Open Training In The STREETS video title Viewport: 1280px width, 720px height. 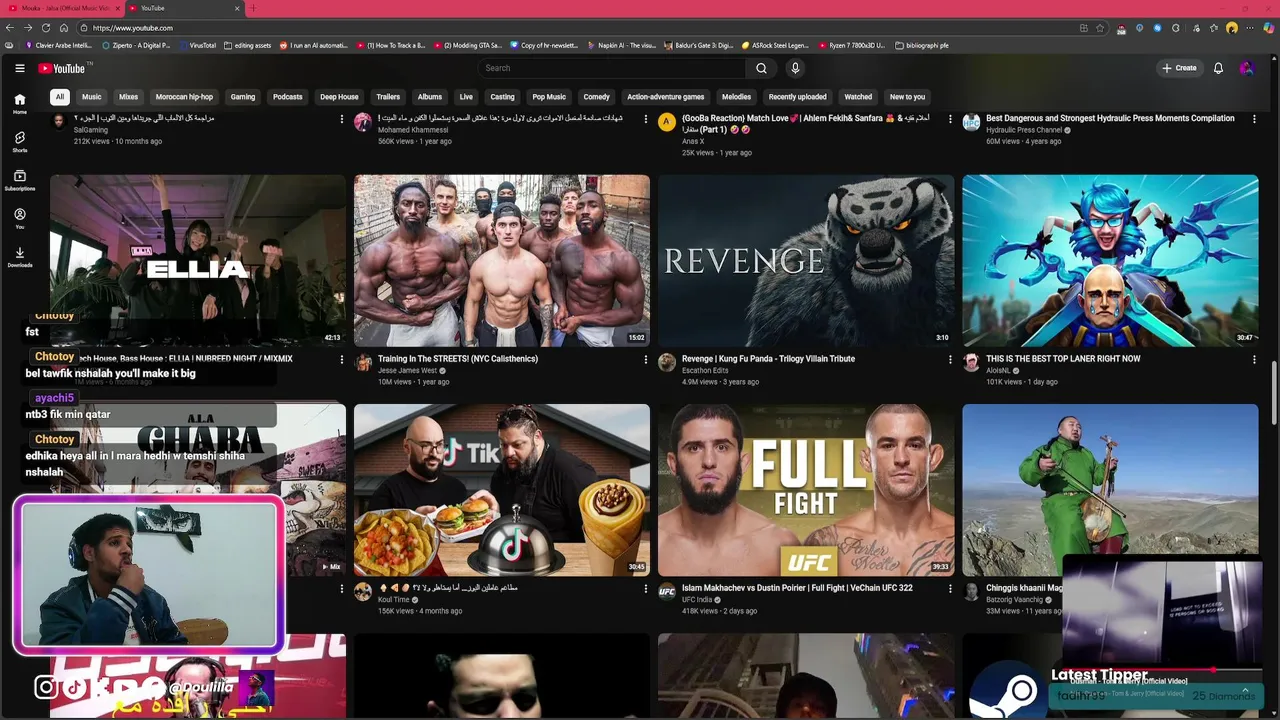coord(458,359)
